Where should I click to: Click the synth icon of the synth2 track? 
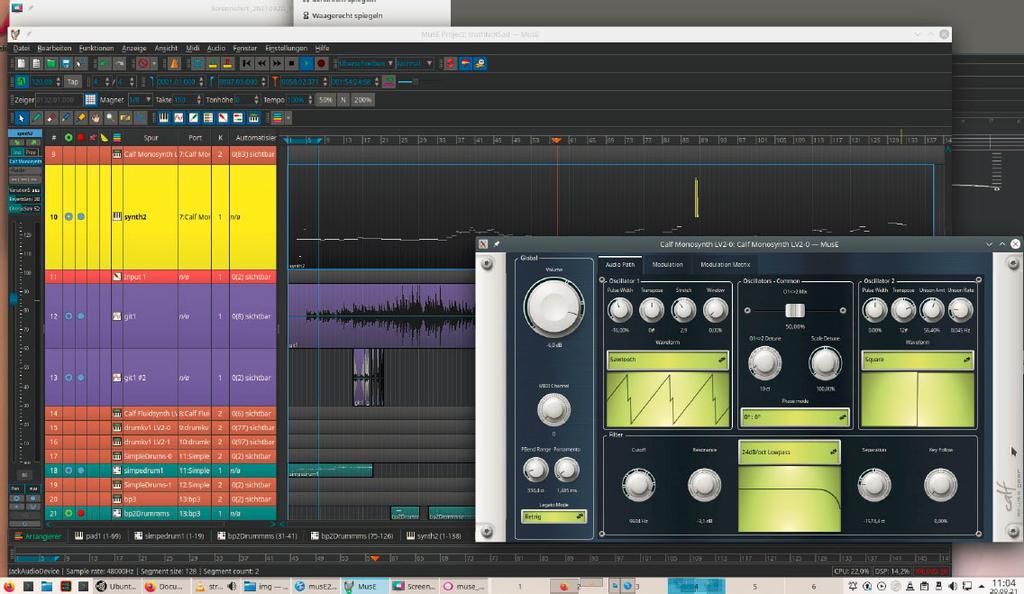coord(117,216)
